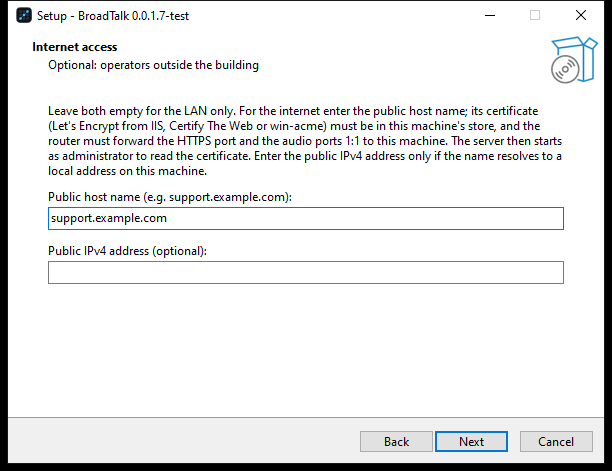Minimize the Setup window
This screenshot has width=612, height=471.
(x=490, y=16)
